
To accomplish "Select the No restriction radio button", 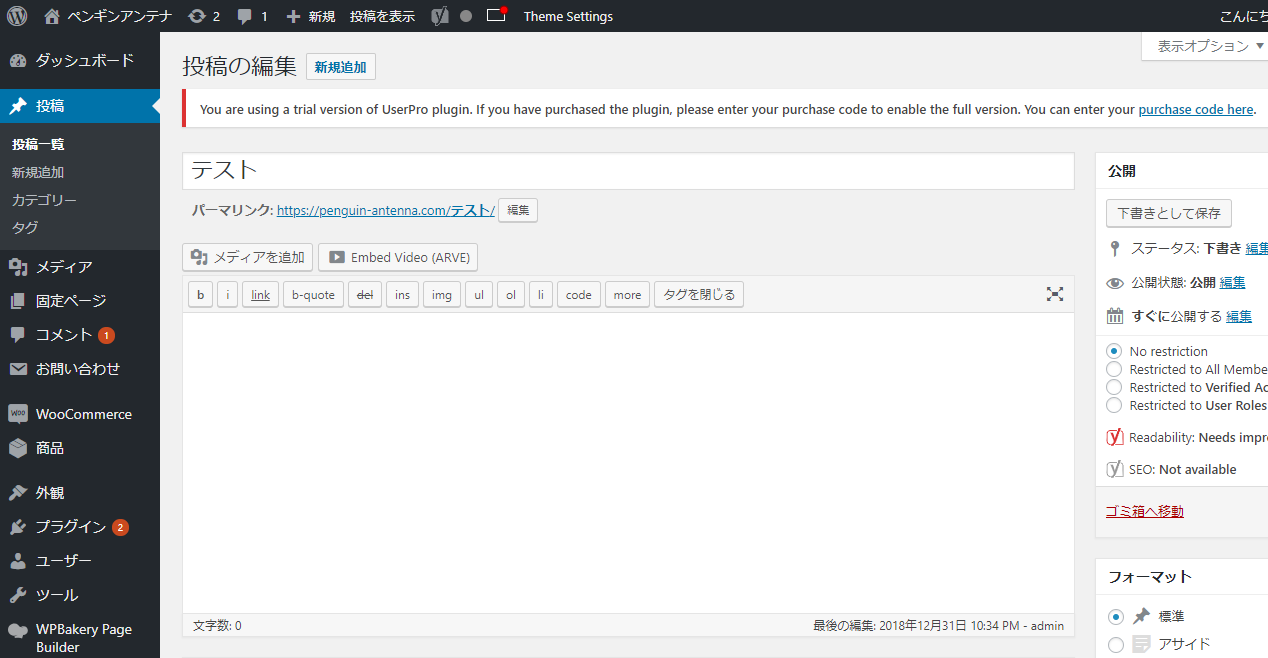I will tap(1115, 350).
